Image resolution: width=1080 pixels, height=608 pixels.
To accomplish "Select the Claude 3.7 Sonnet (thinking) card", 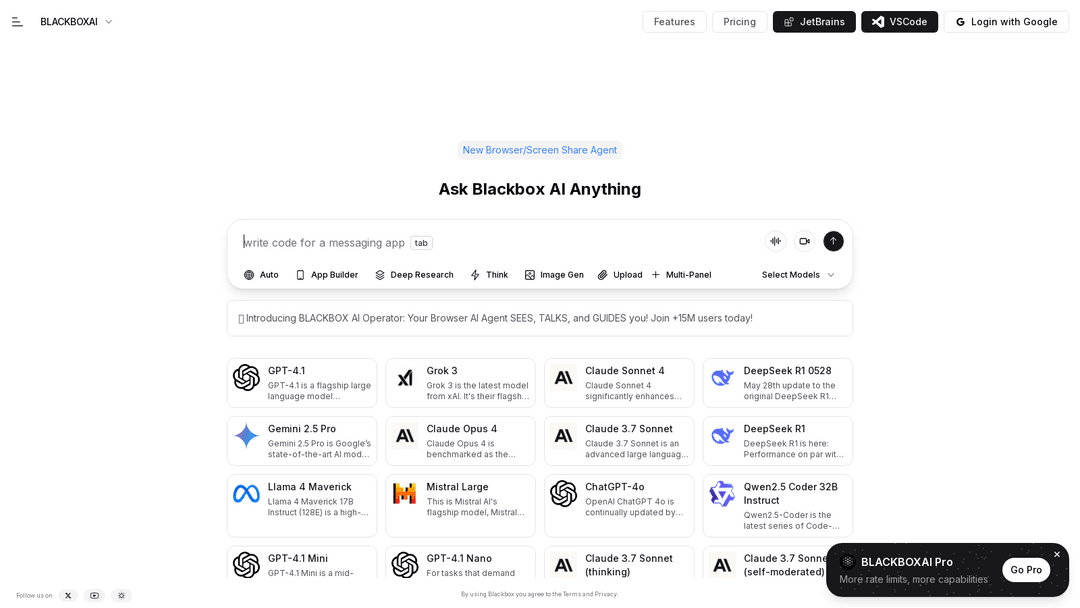I will coord(619,563).
